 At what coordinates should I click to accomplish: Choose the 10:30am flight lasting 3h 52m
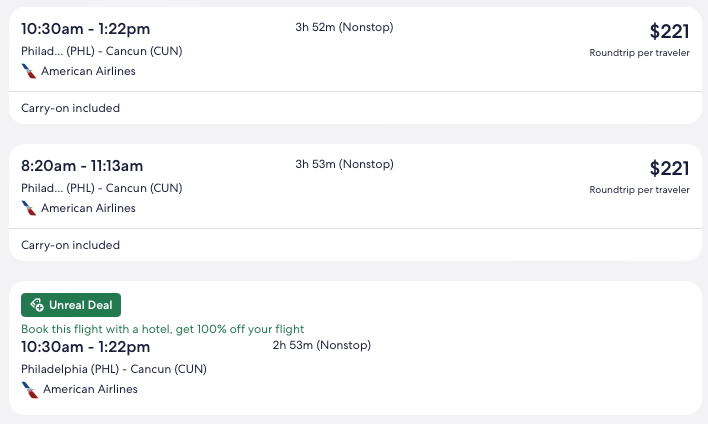[x=85, y=29]
